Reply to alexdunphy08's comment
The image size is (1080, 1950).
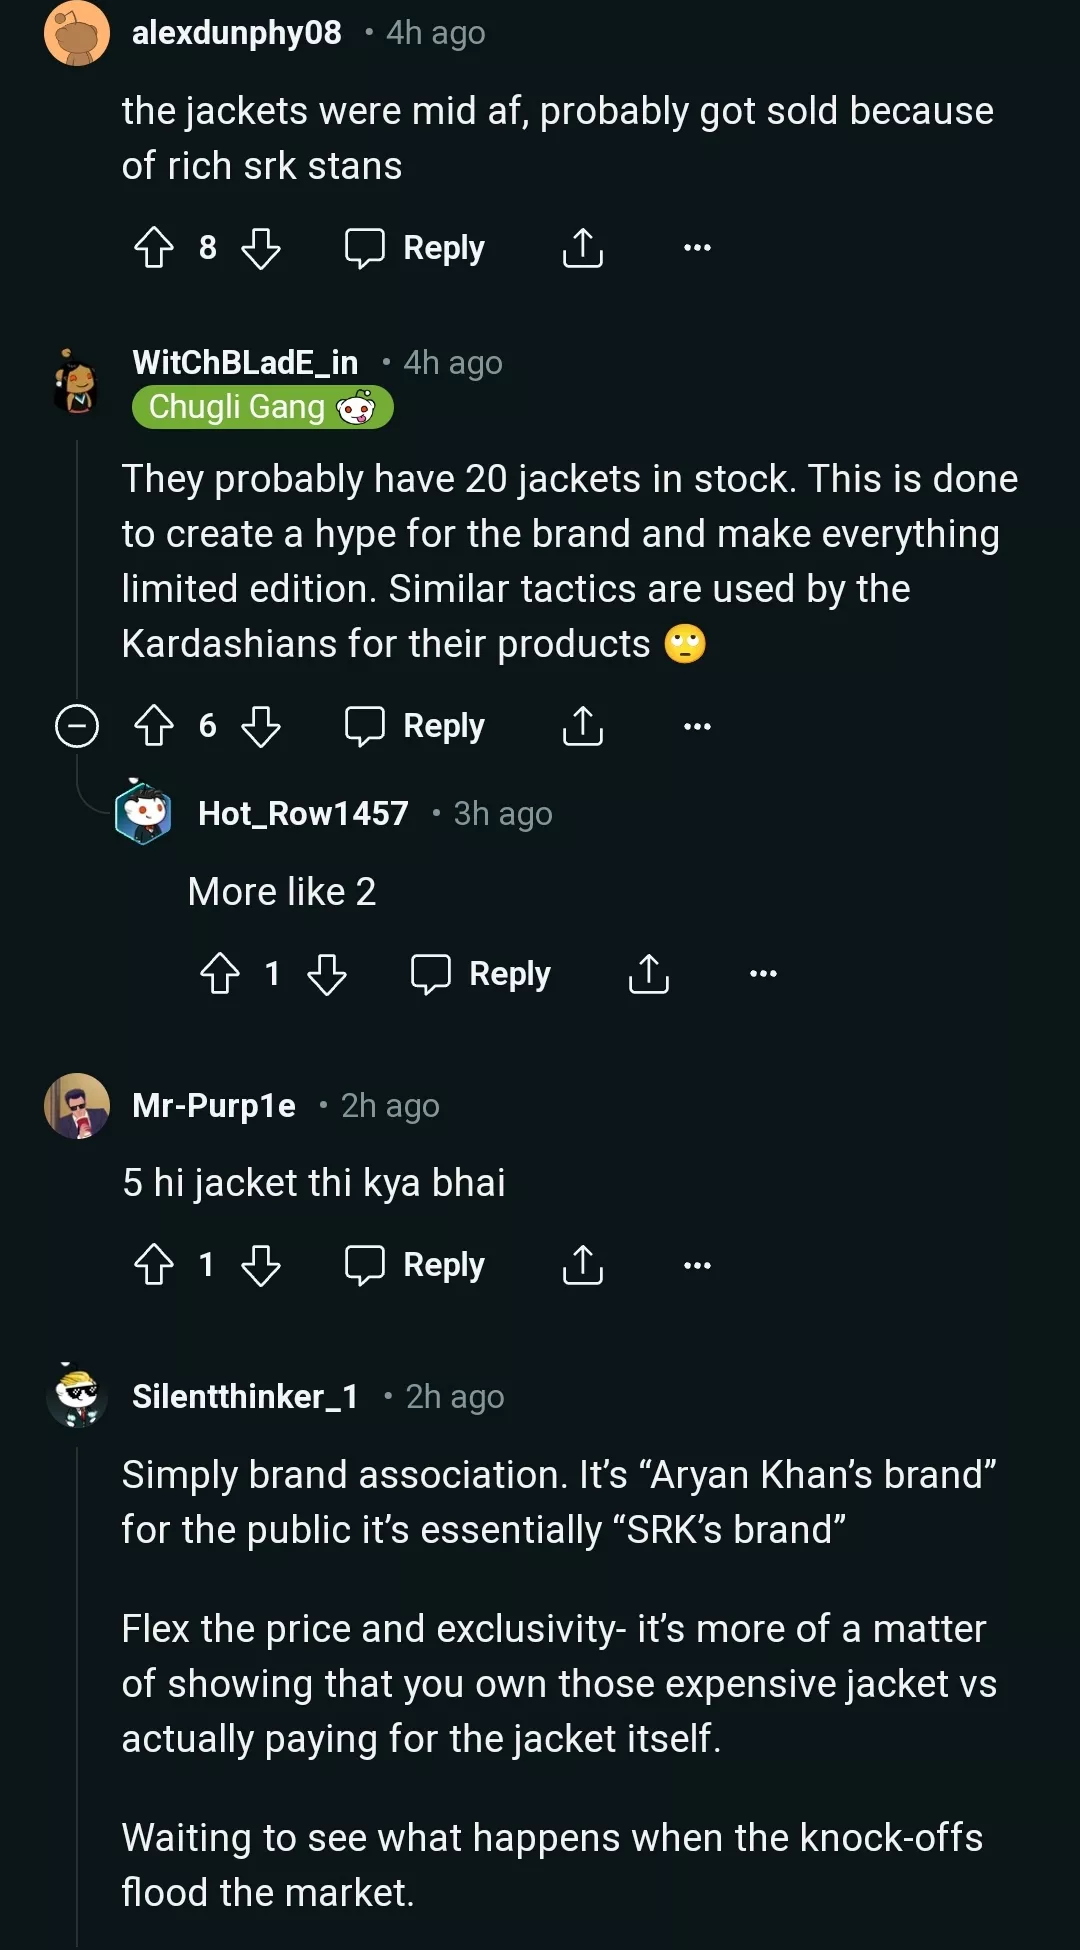(415, 248)
